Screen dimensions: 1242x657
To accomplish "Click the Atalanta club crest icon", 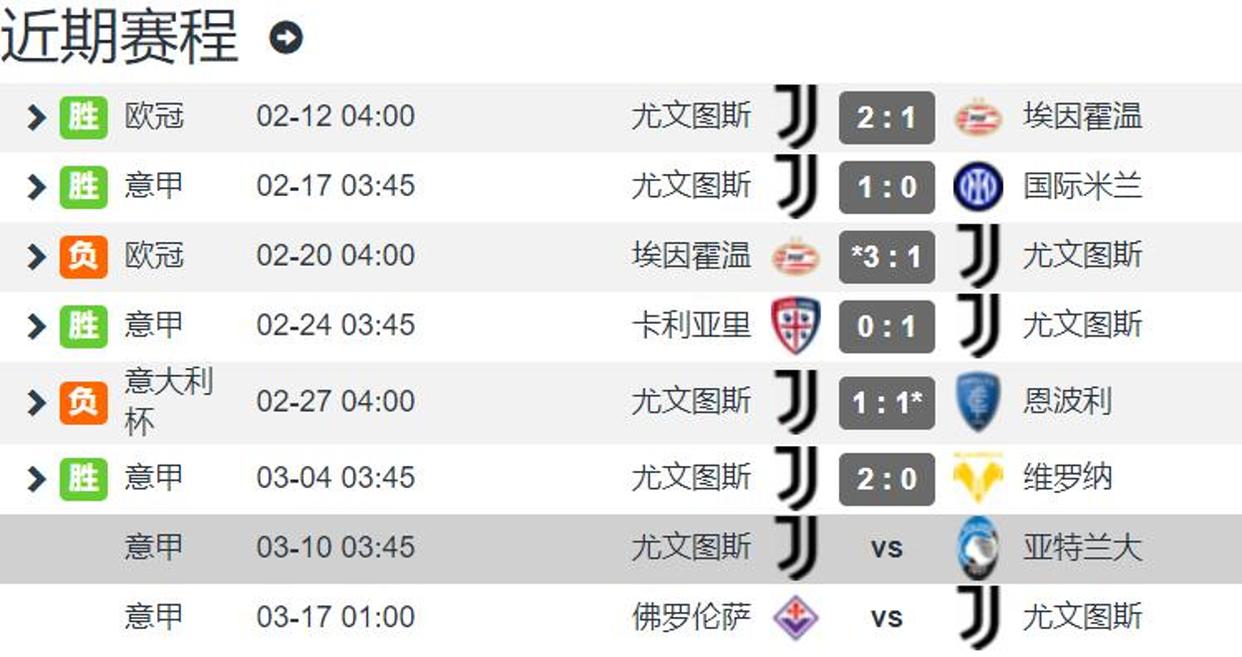I will click(978, 548).
